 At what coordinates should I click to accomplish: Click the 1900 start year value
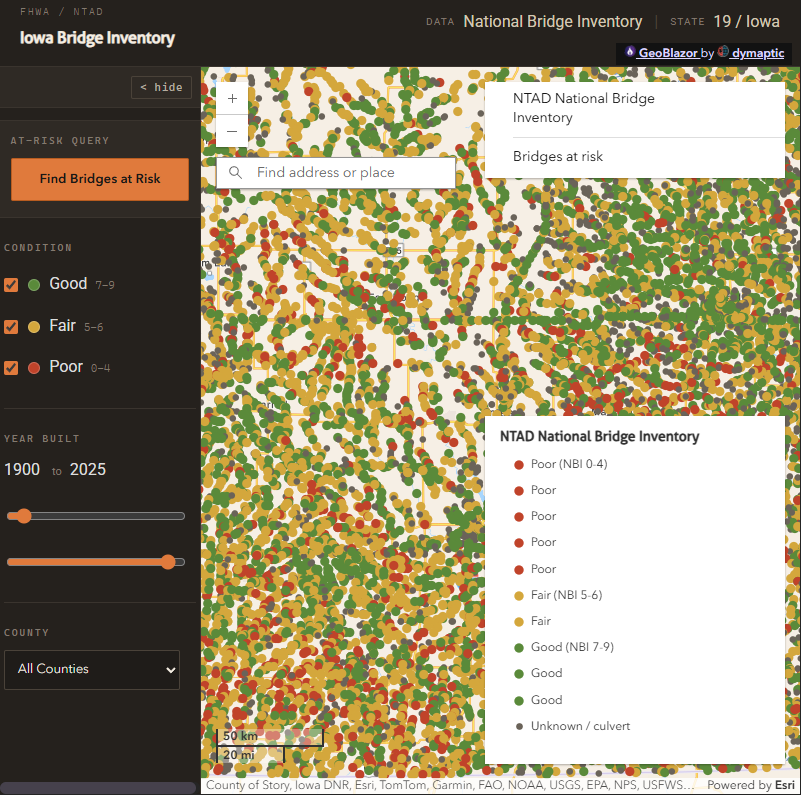coord(22,469)
